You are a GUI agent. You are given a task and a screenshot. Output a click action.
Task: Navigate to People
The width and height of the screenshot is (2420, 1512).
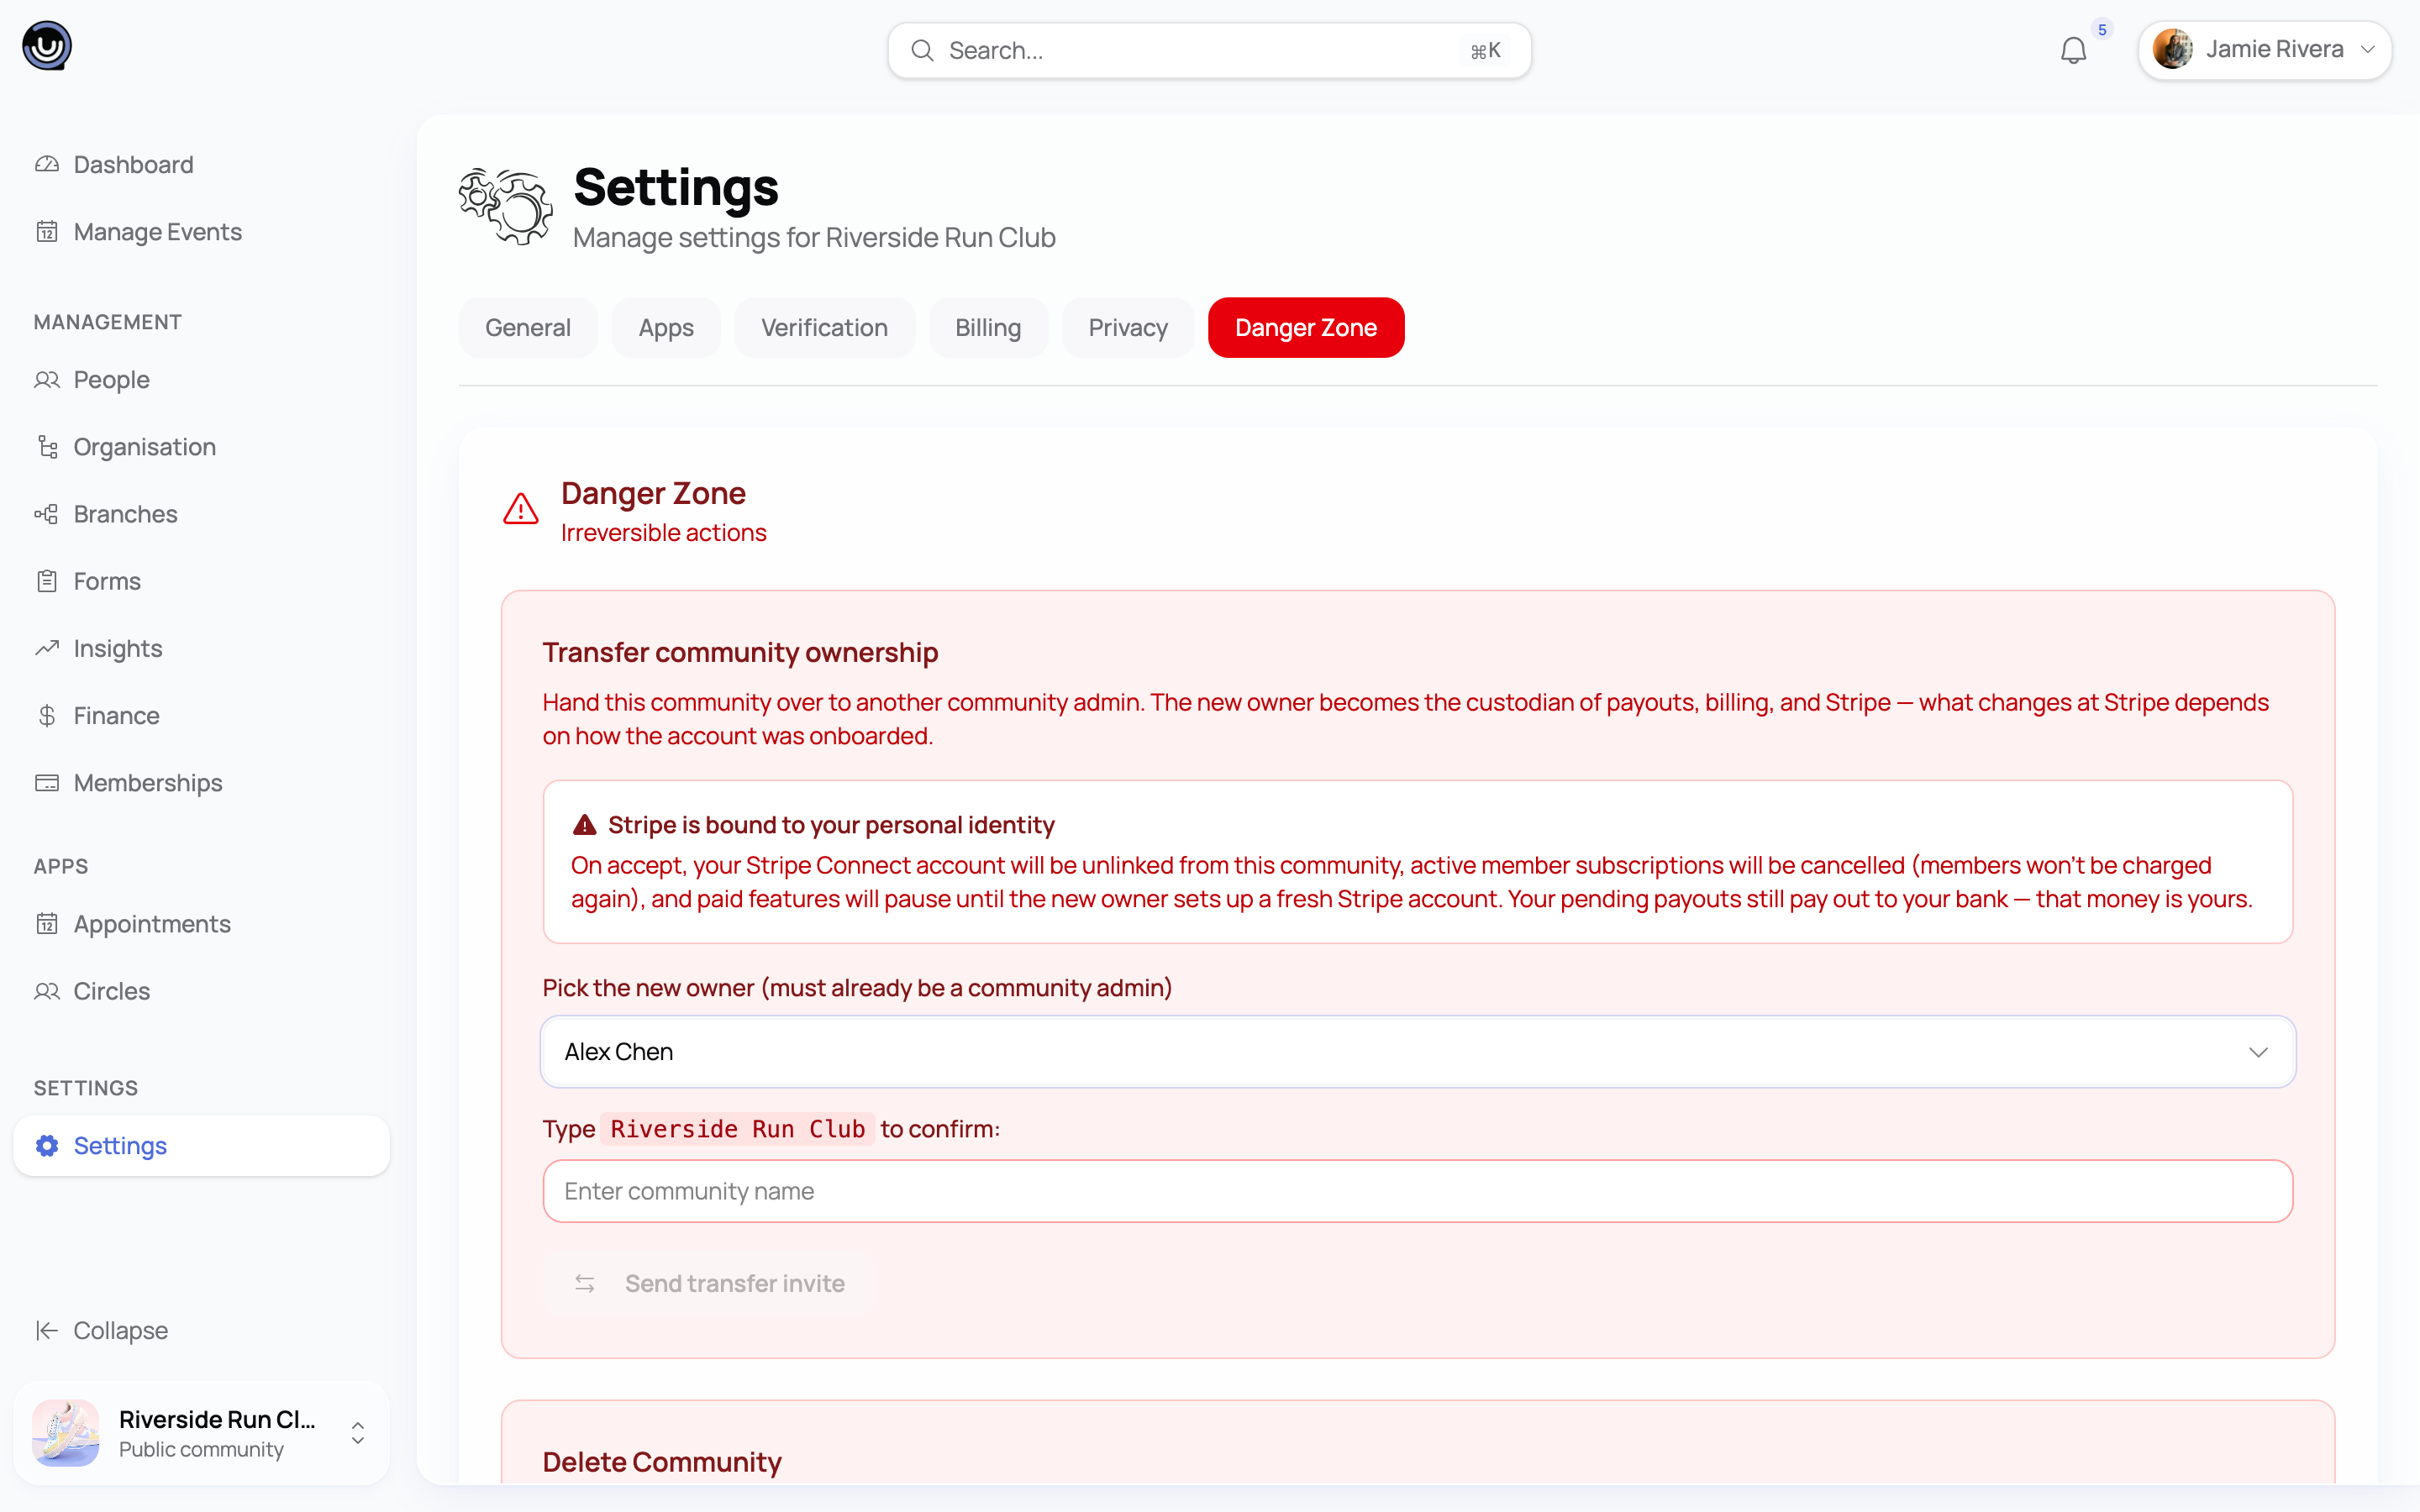click(x=201, y=379)
